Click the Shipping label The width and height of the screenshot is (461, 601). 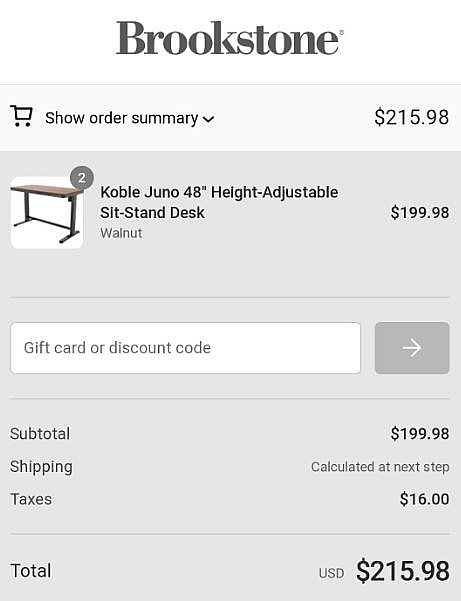pos(41,467)
